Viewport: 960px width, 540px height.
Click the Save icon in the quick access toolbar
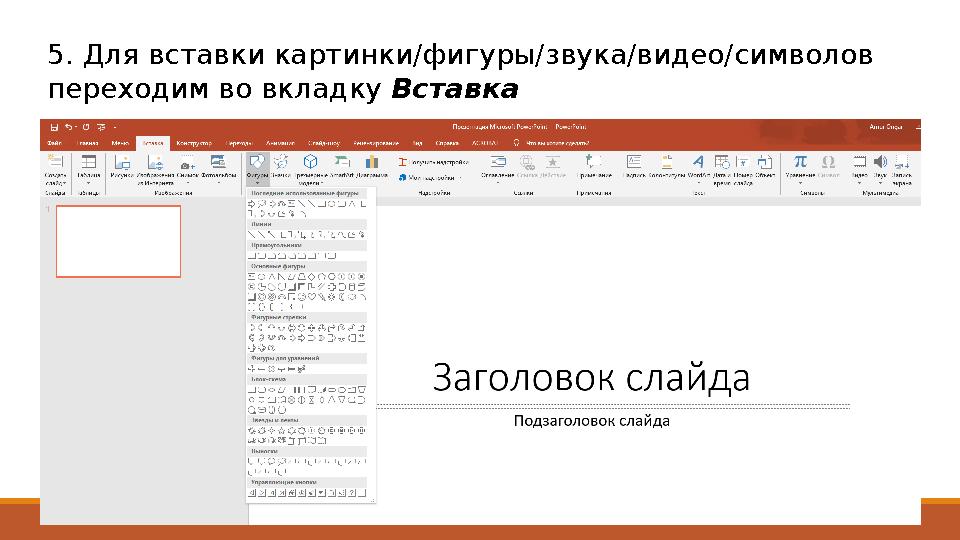click(54, 127)
